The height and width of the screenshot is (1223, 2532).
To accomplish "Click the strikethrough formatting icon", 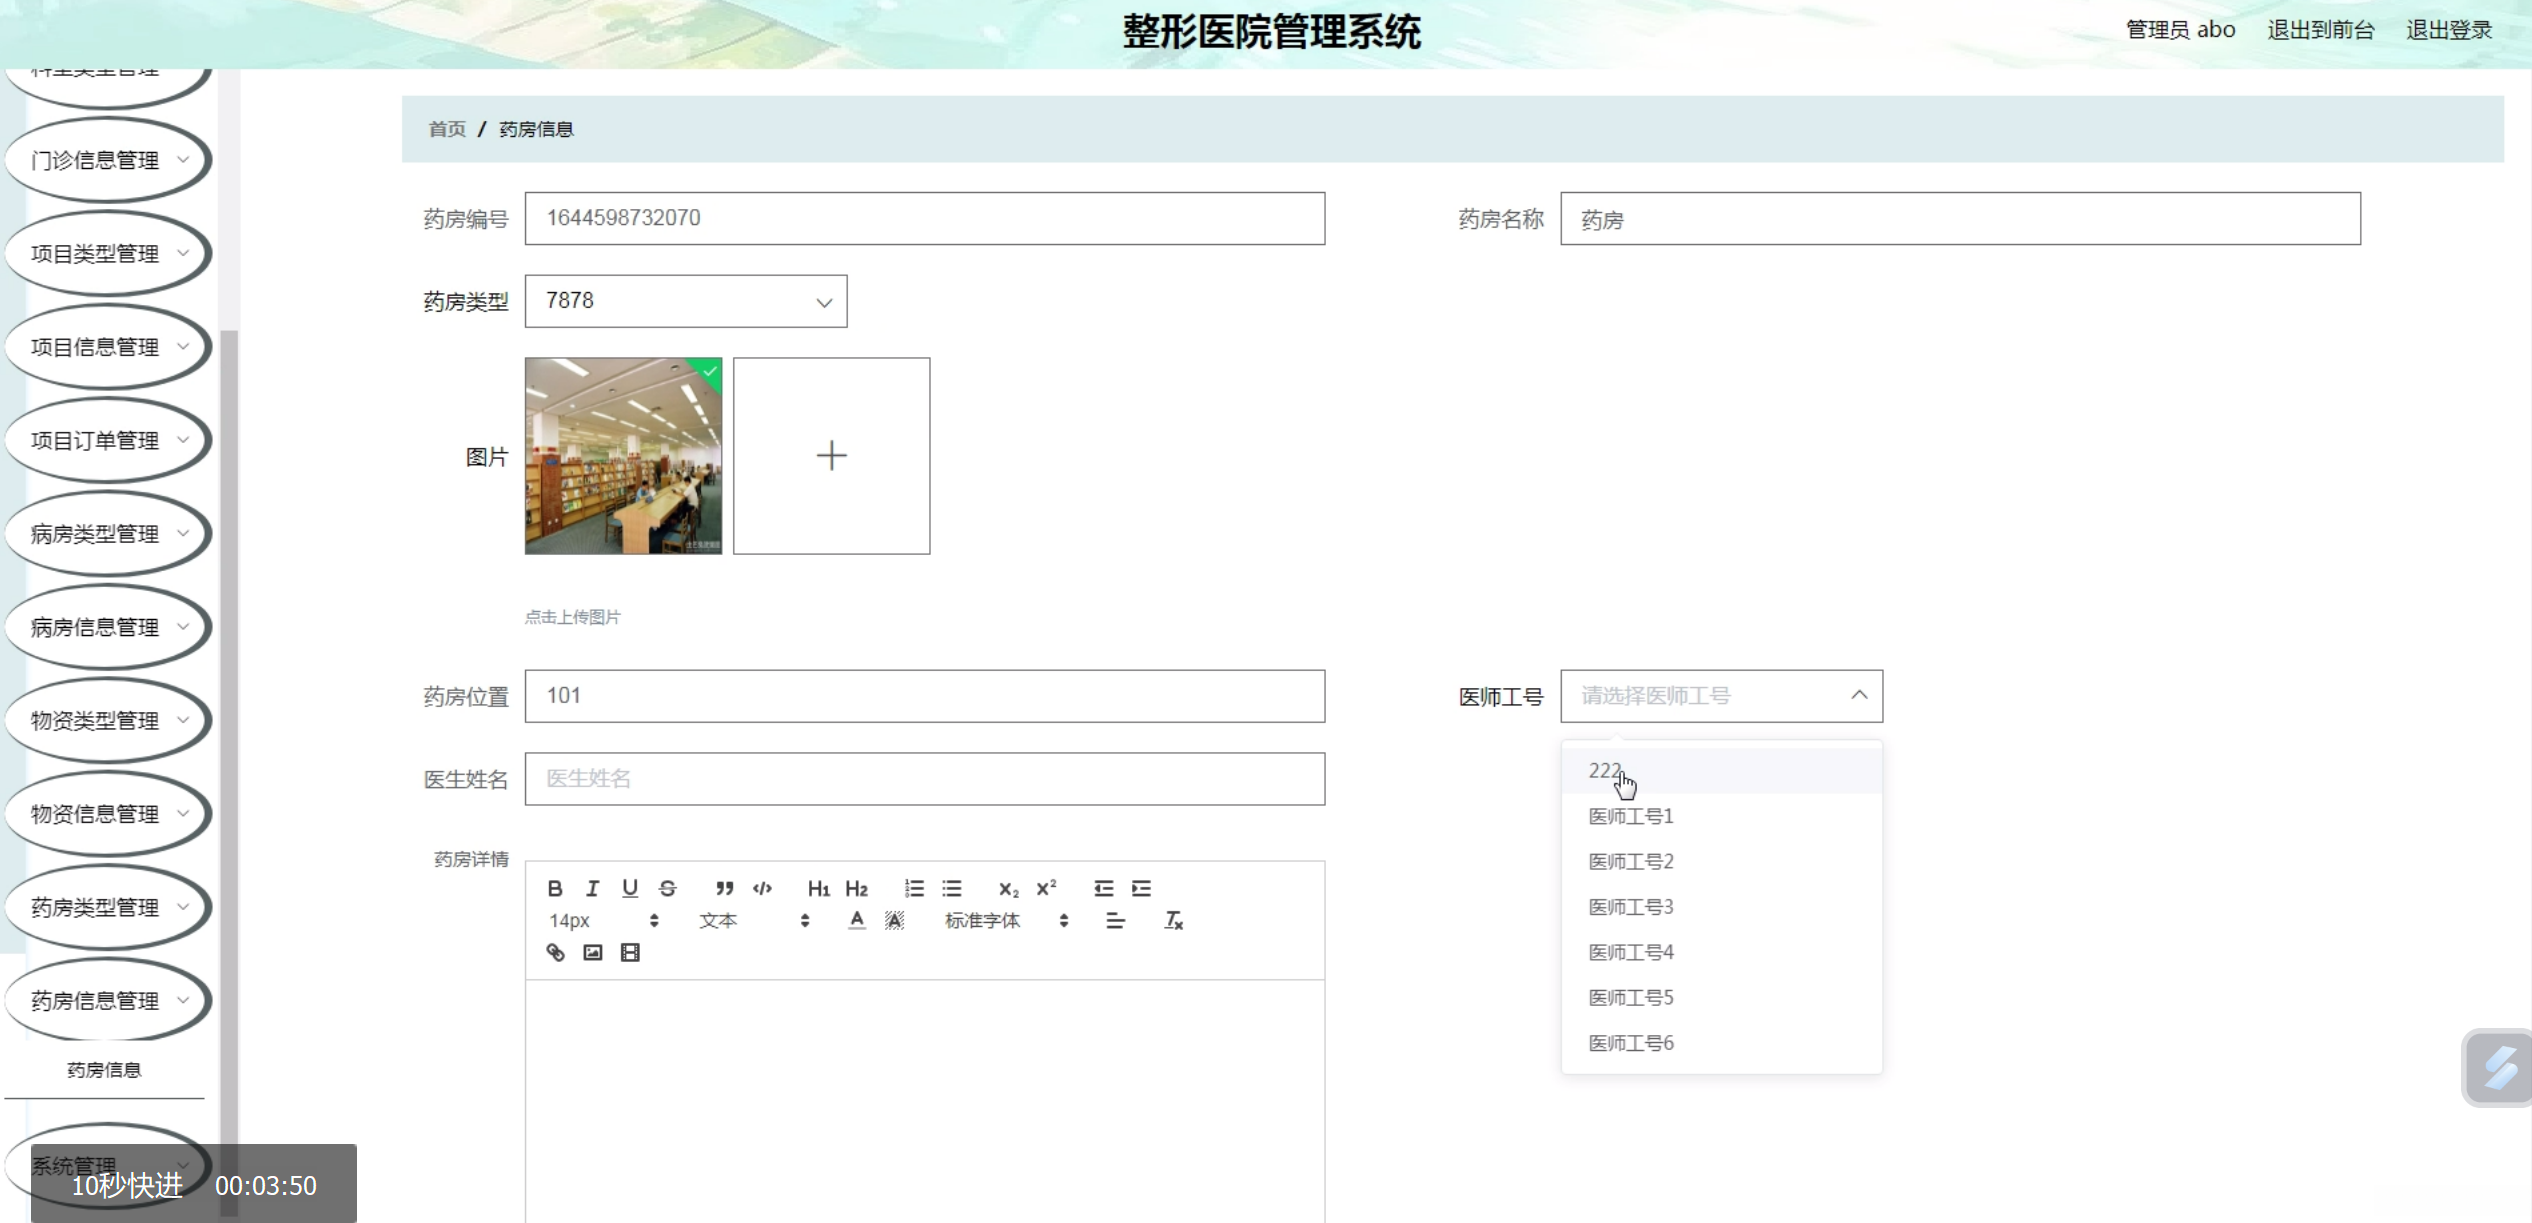I will point(667,888).
